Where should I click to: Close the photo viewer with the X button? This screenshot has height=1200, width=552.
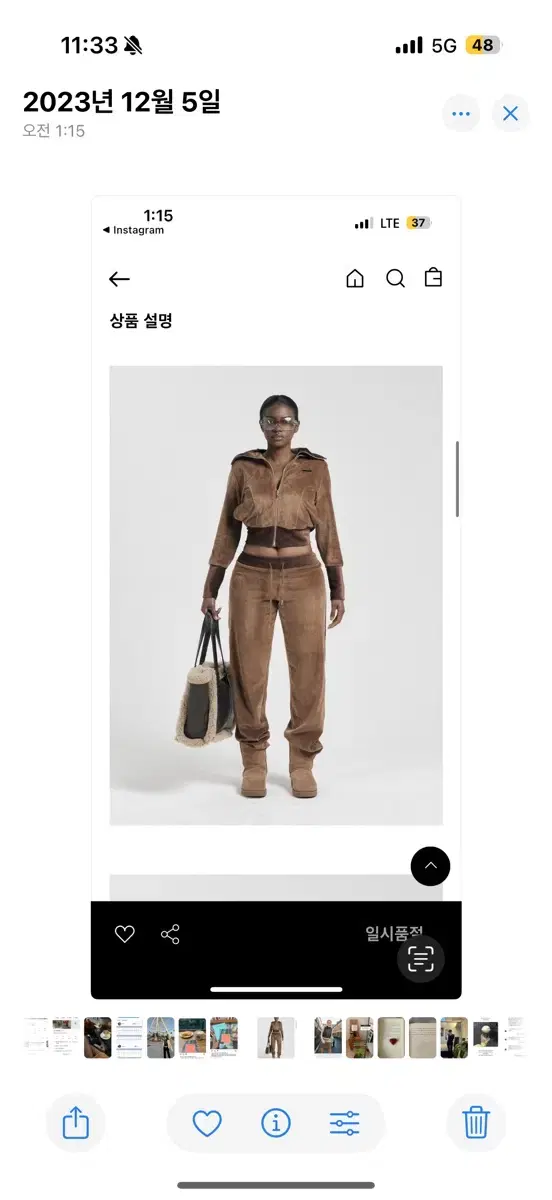coord(510,114)
